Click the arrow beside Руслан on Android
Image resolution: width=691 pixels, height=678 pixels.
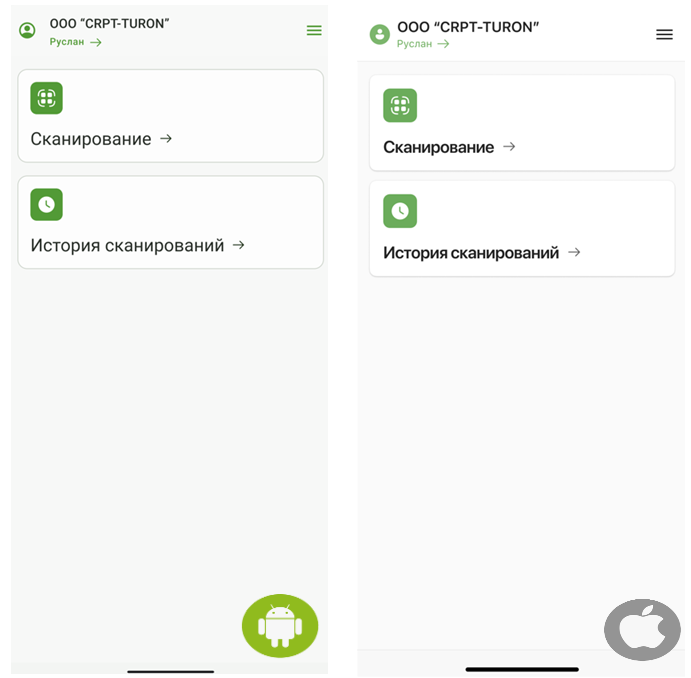[96, 42]
